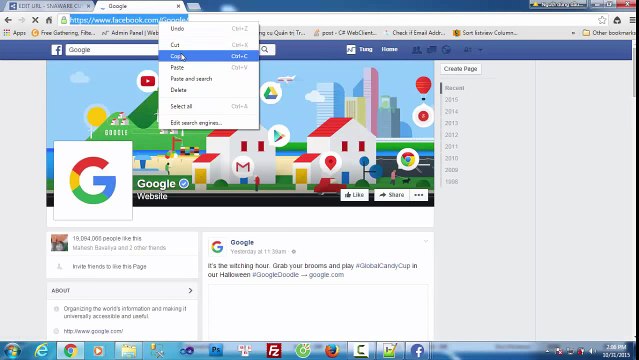The height and width of the screenshot is (360, 639).
Task: Open FileZilla from the taskbar
Action: (274, 351)
